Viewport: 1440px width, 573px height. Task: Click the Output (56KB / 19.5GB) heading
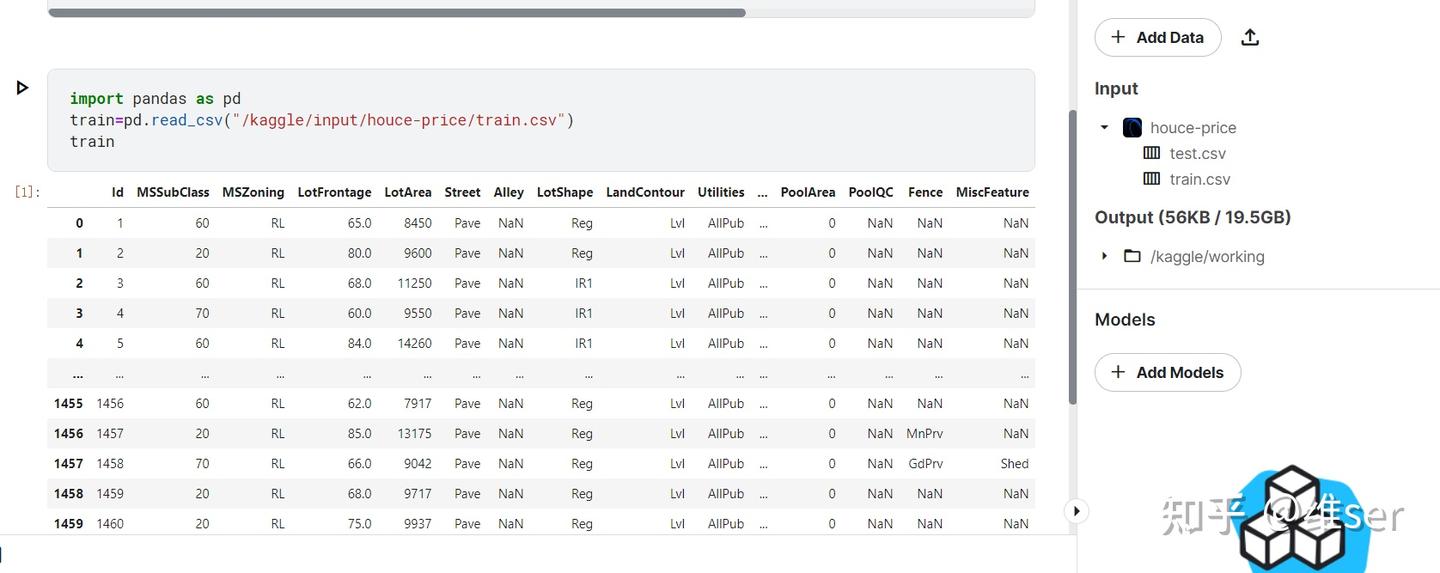click(1193, 218)
